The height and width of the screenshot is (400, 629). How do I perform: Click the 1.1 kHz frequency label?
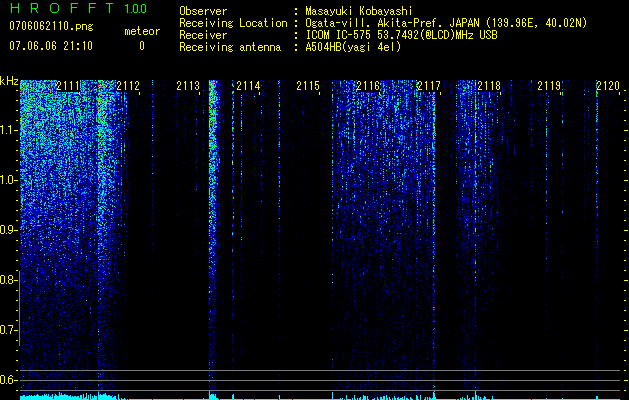7,130
